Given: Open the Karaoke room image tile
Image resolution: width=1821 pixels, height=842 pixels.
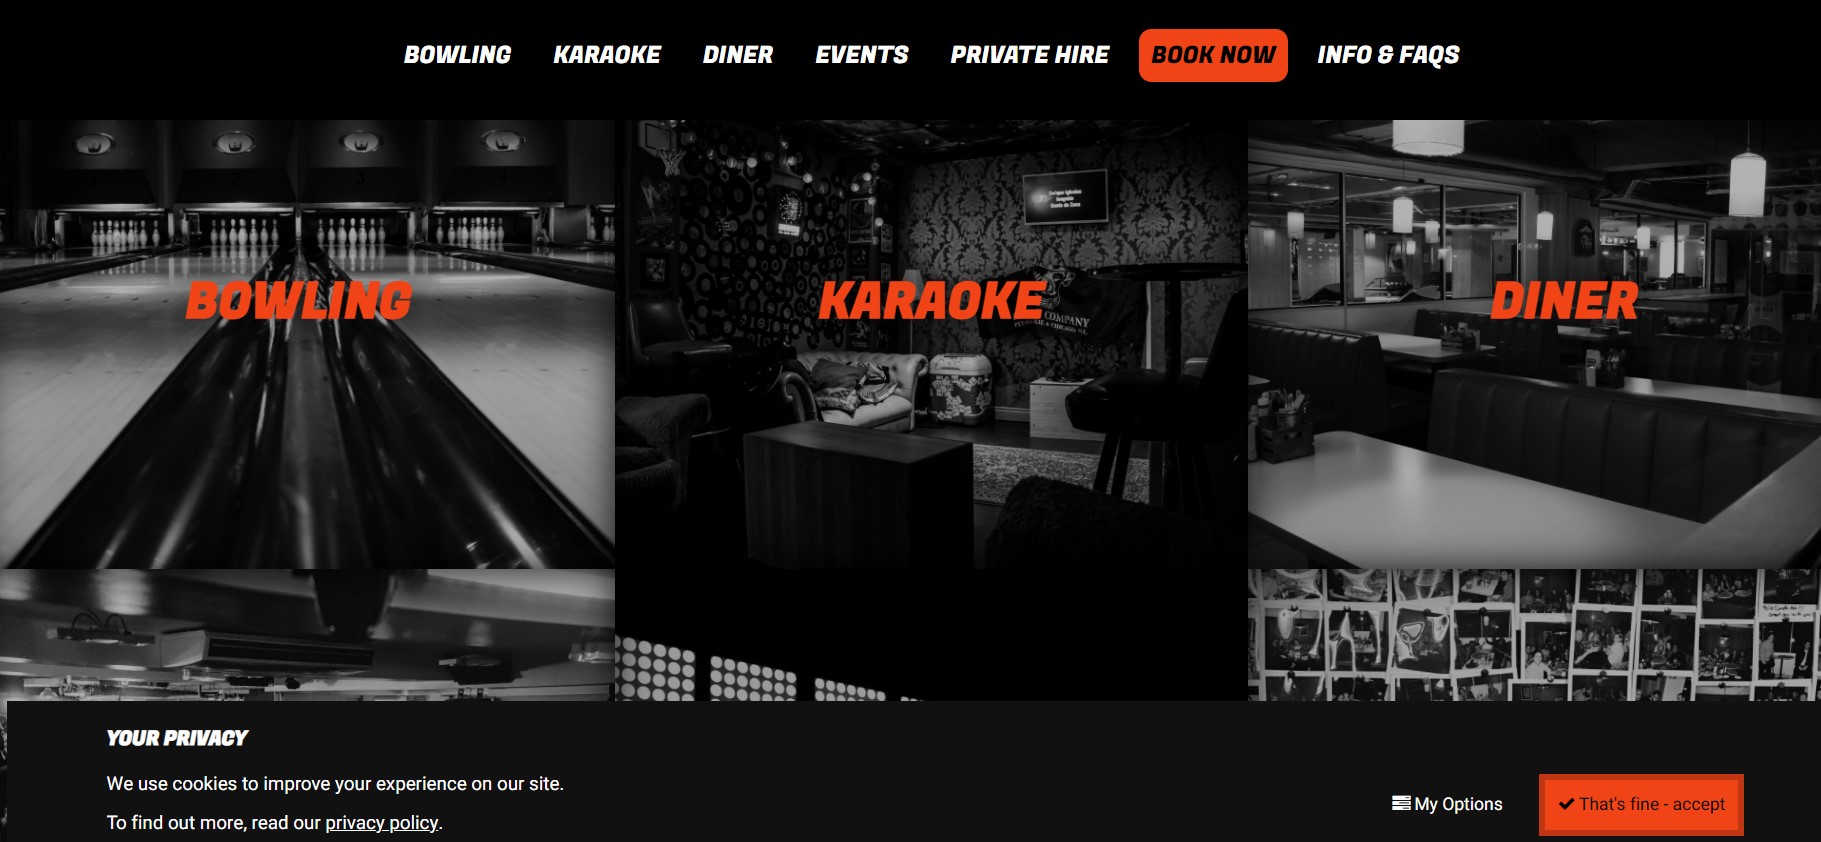Looking at the screenshot, I should click(931, 344).
